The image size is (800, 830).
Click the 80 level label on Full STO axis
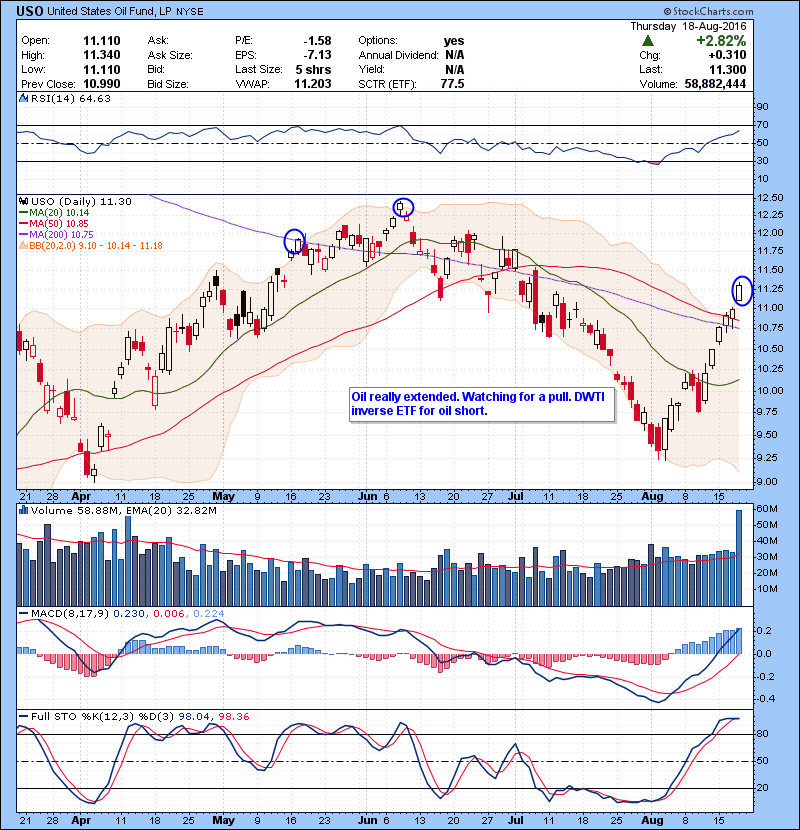tap(762, 734)
